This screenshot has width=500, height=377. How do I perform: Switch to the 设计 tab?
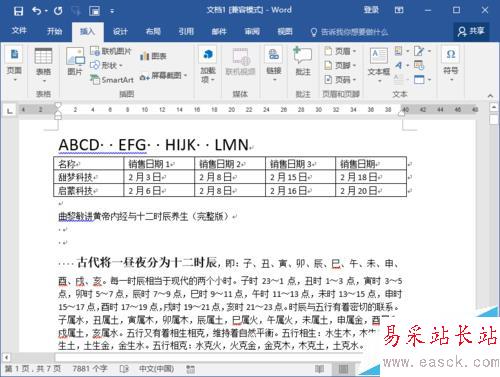tap(120, 32)
